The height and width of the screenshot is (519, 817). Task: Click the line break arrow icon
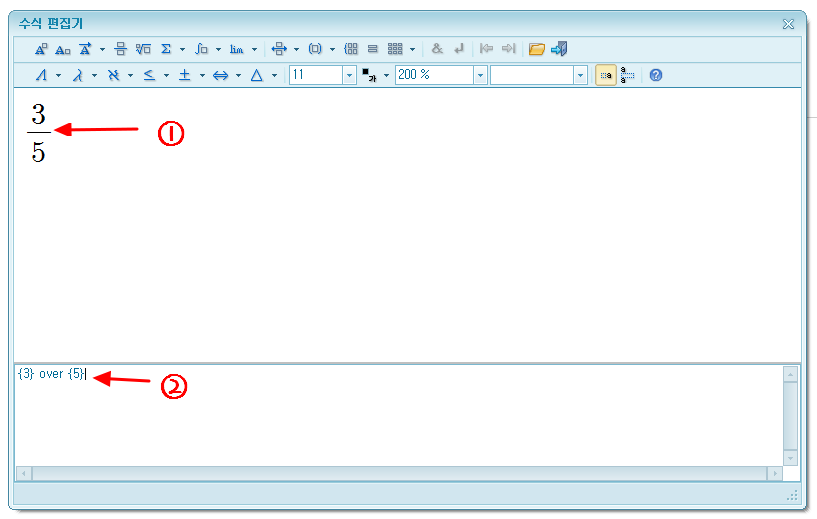tap(459, 50)
